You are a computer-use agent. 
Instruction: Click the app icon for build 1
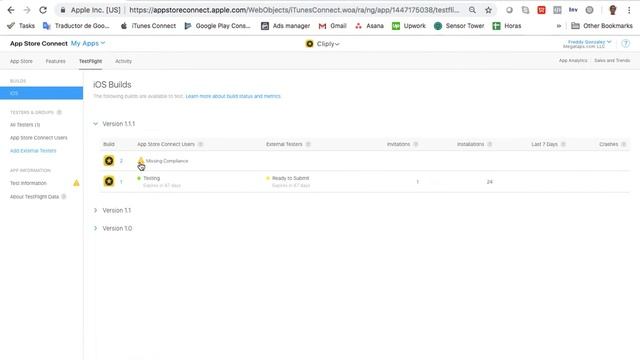[109, 181]
